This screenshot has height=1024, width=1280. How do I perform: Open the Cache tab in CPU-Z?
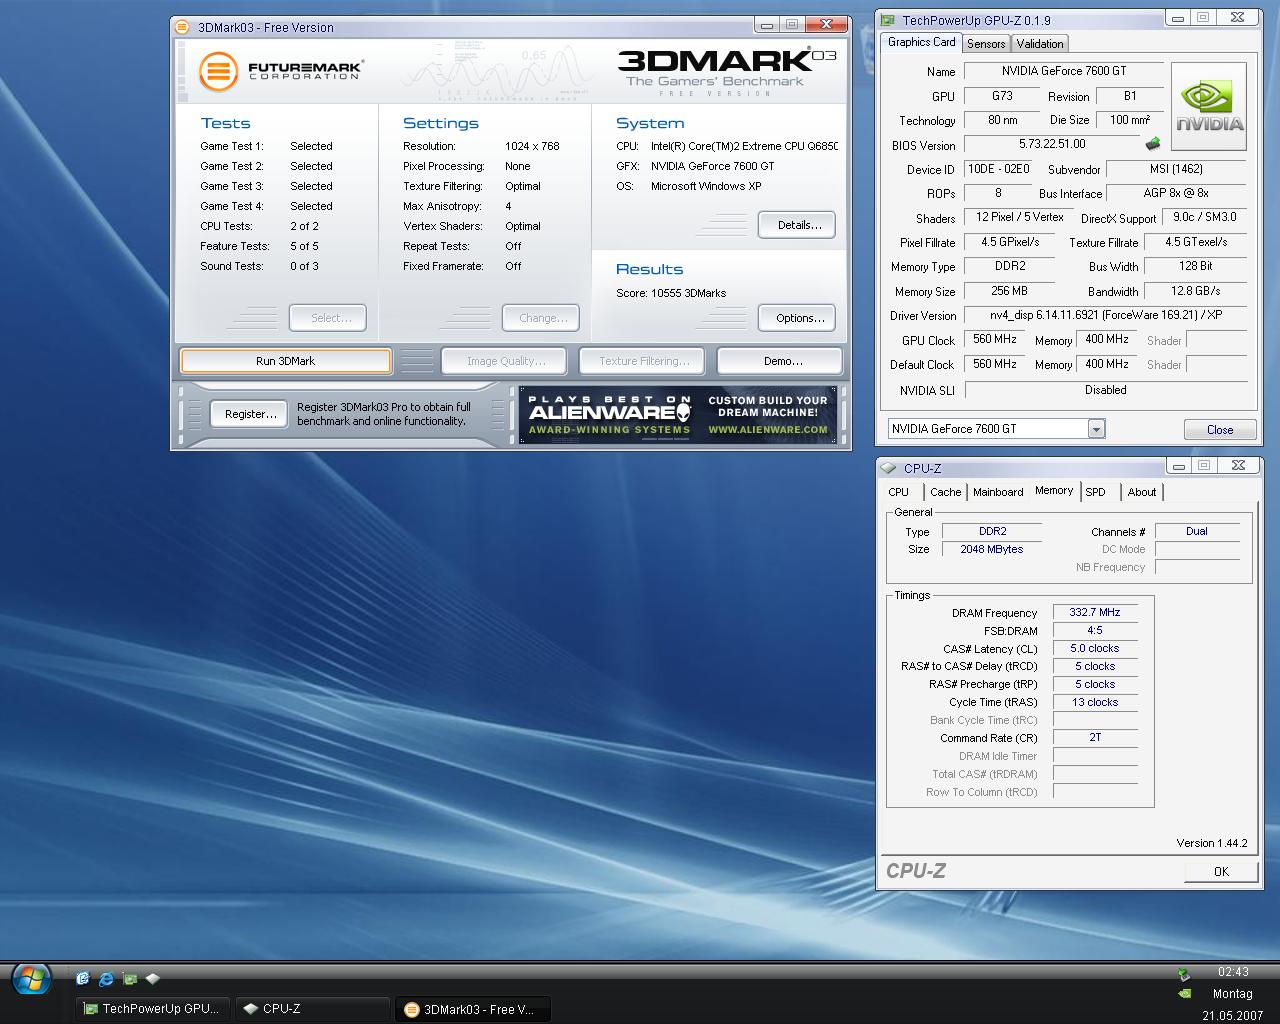pos(945,492)
